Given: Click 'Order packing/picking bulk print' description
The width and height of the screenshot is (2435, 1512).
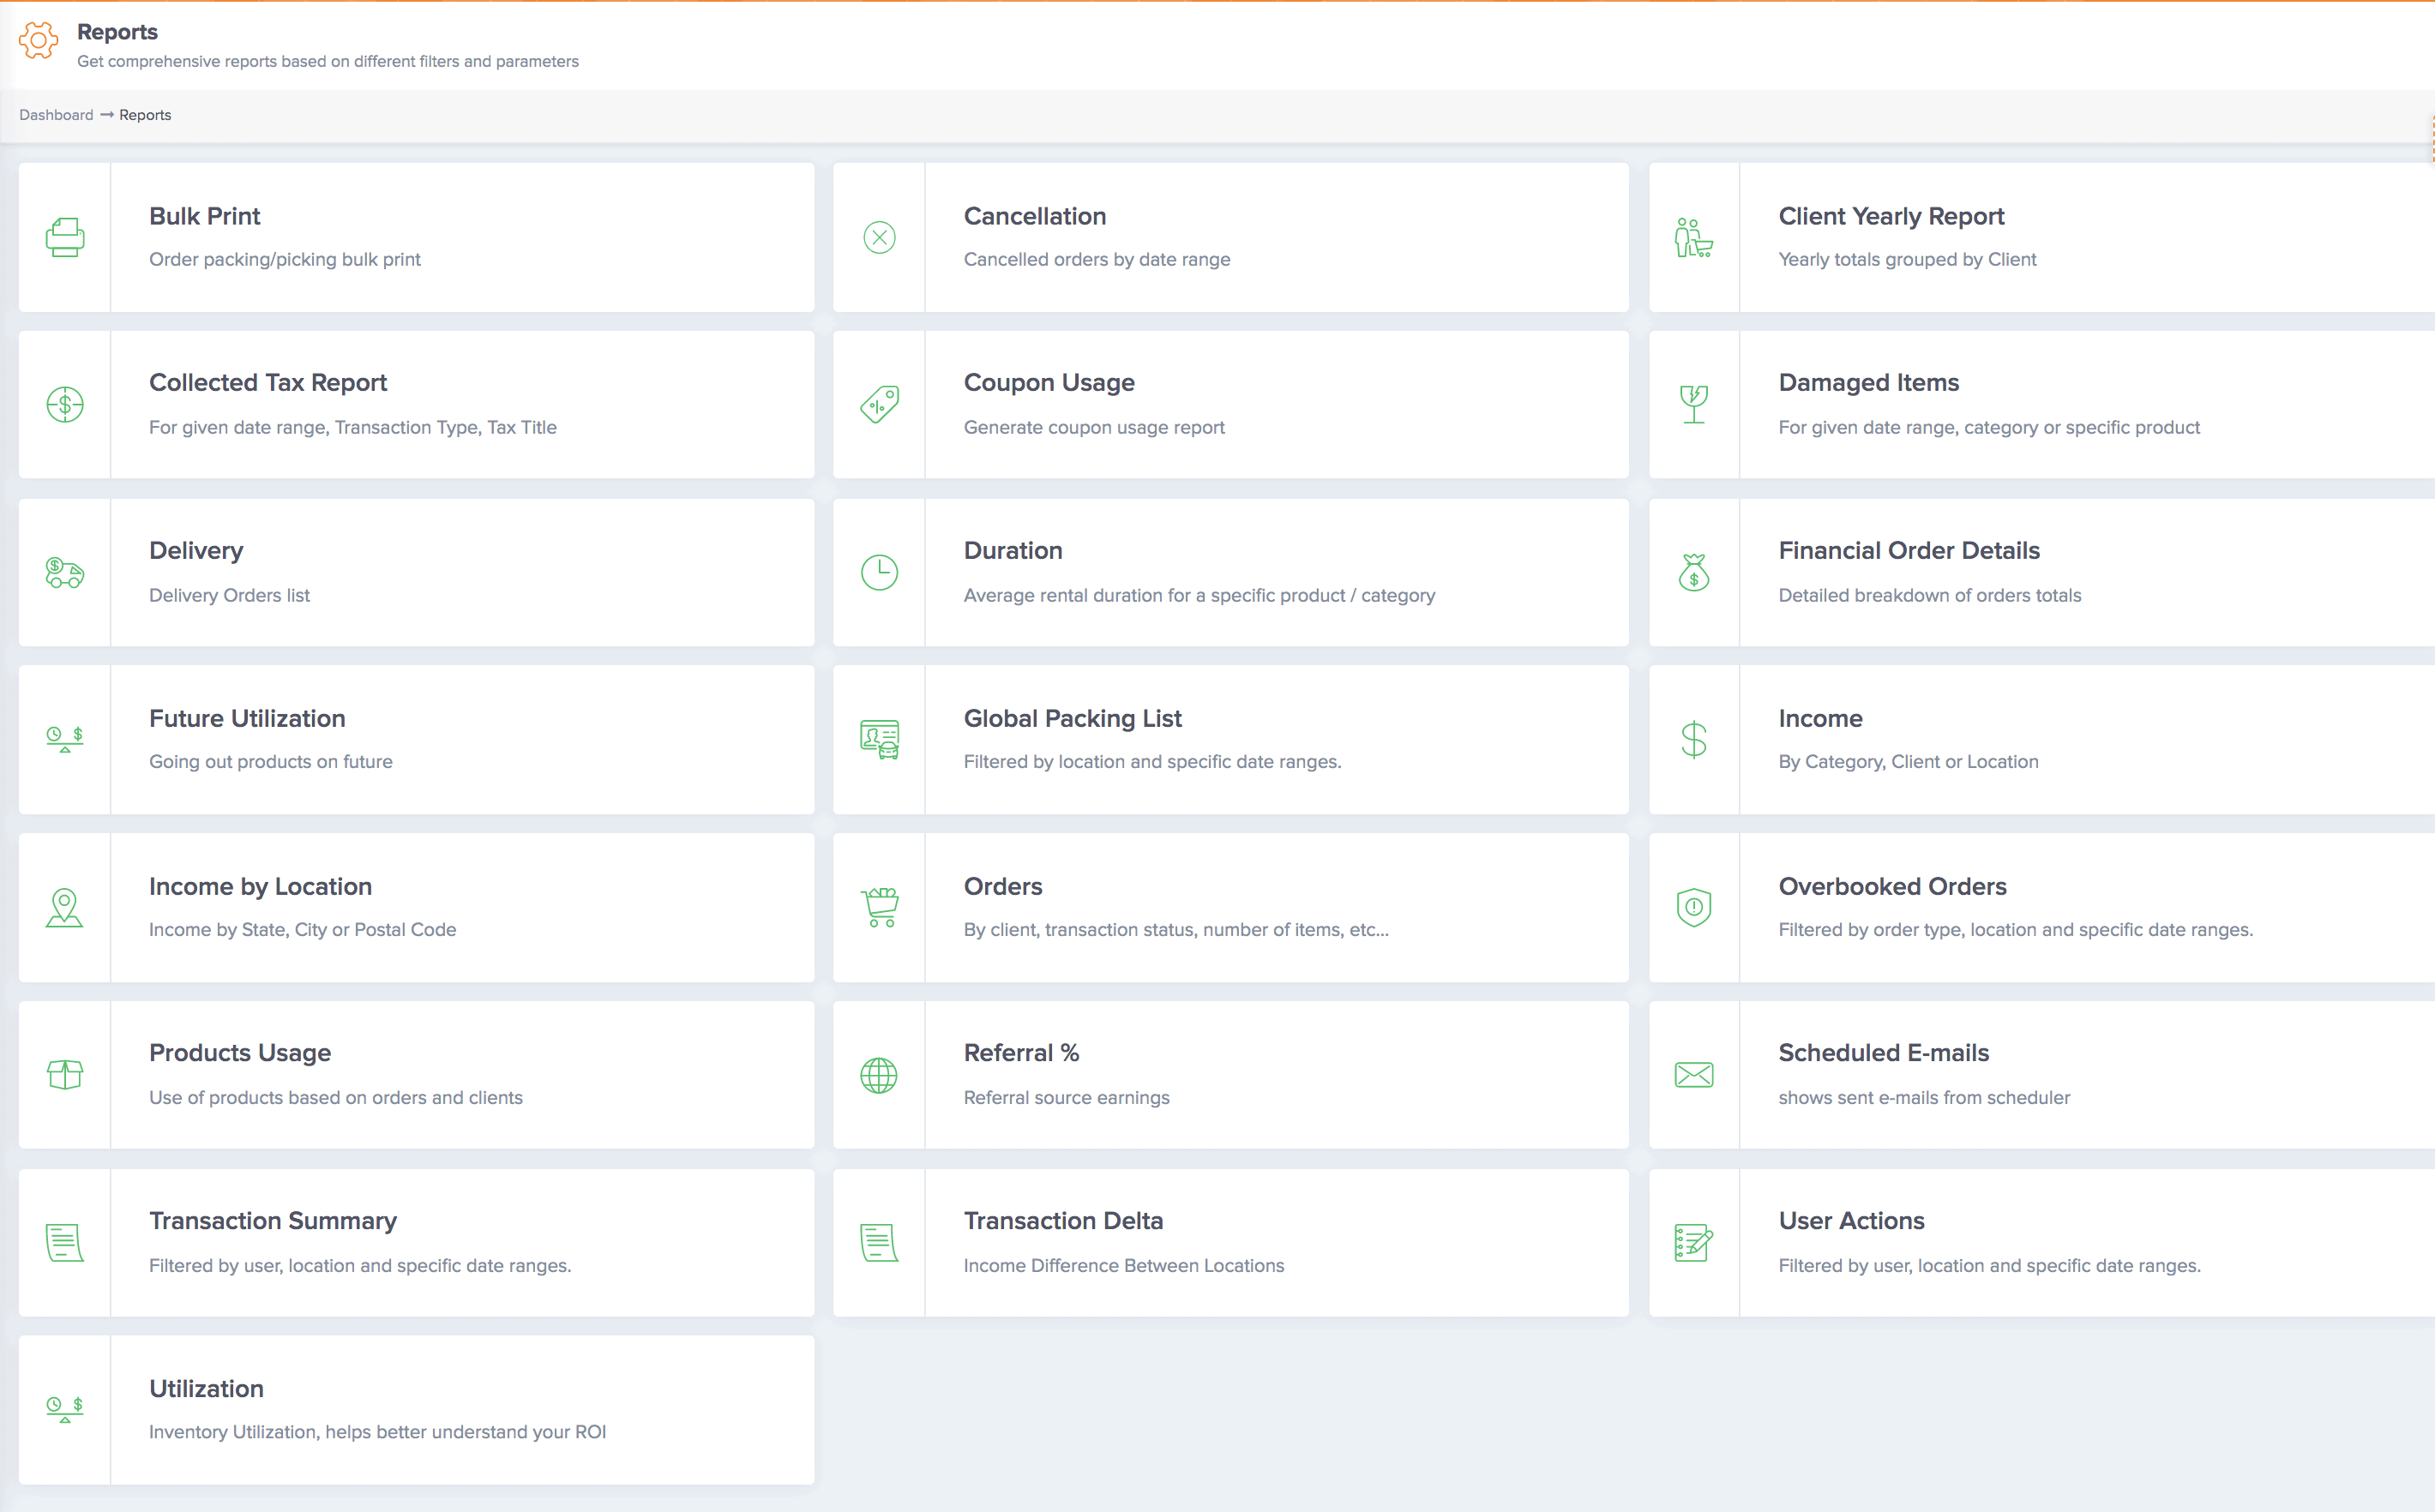Looking at the screenshot, I should [x=285, y=260].
